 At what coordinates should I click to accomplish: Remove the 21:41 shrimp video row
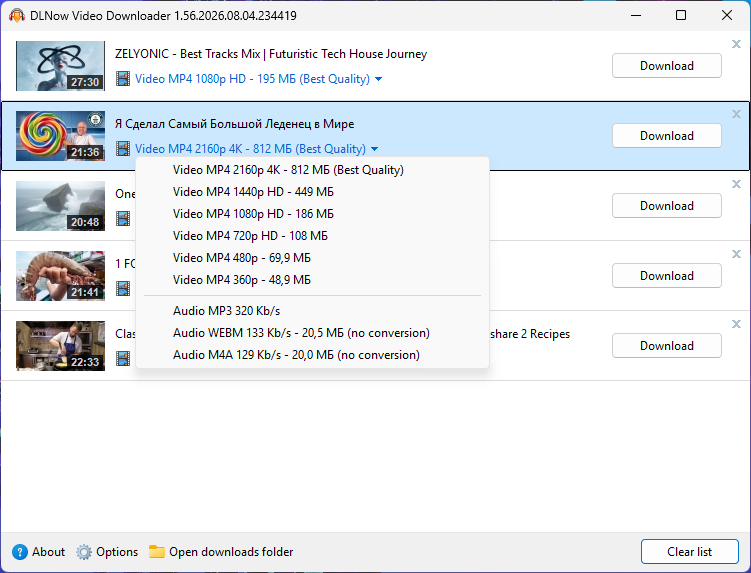click(736, 254)
